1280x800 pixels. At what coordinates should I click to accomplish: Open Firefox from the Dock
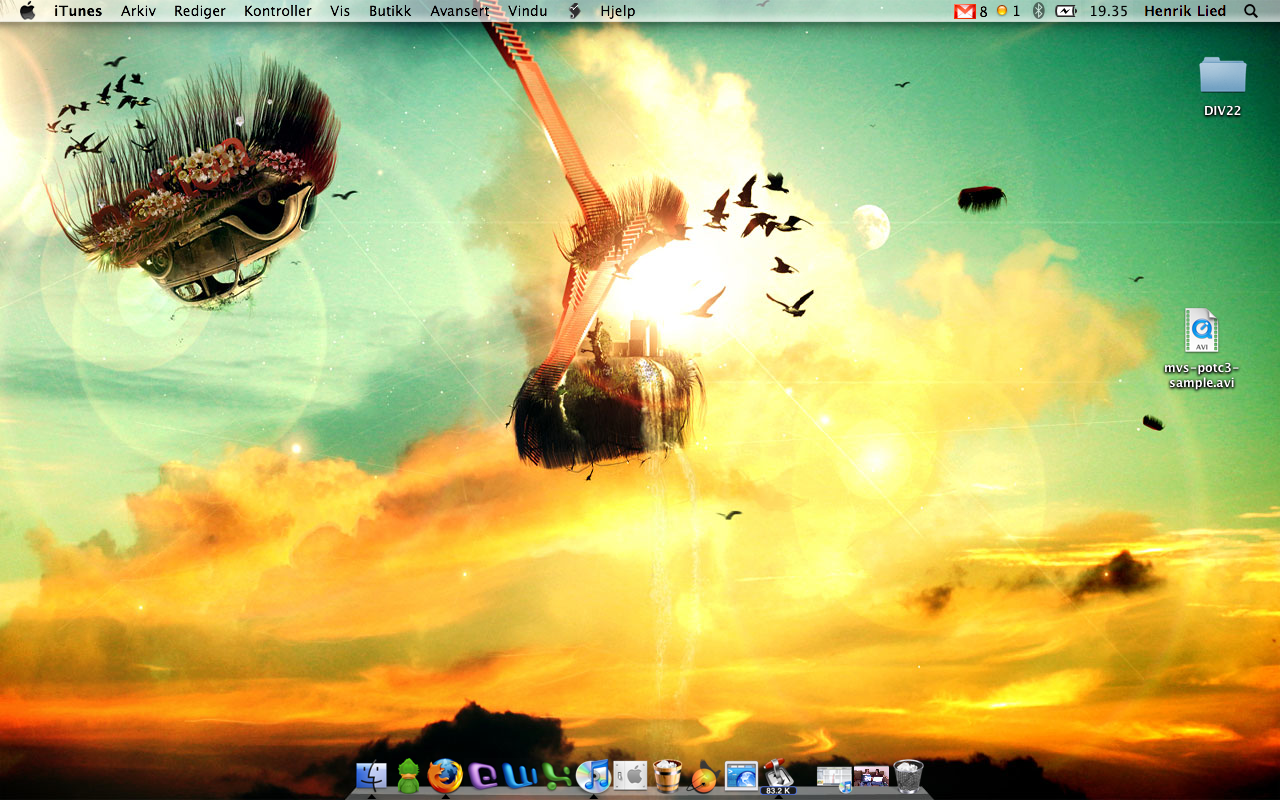point(445,775)
